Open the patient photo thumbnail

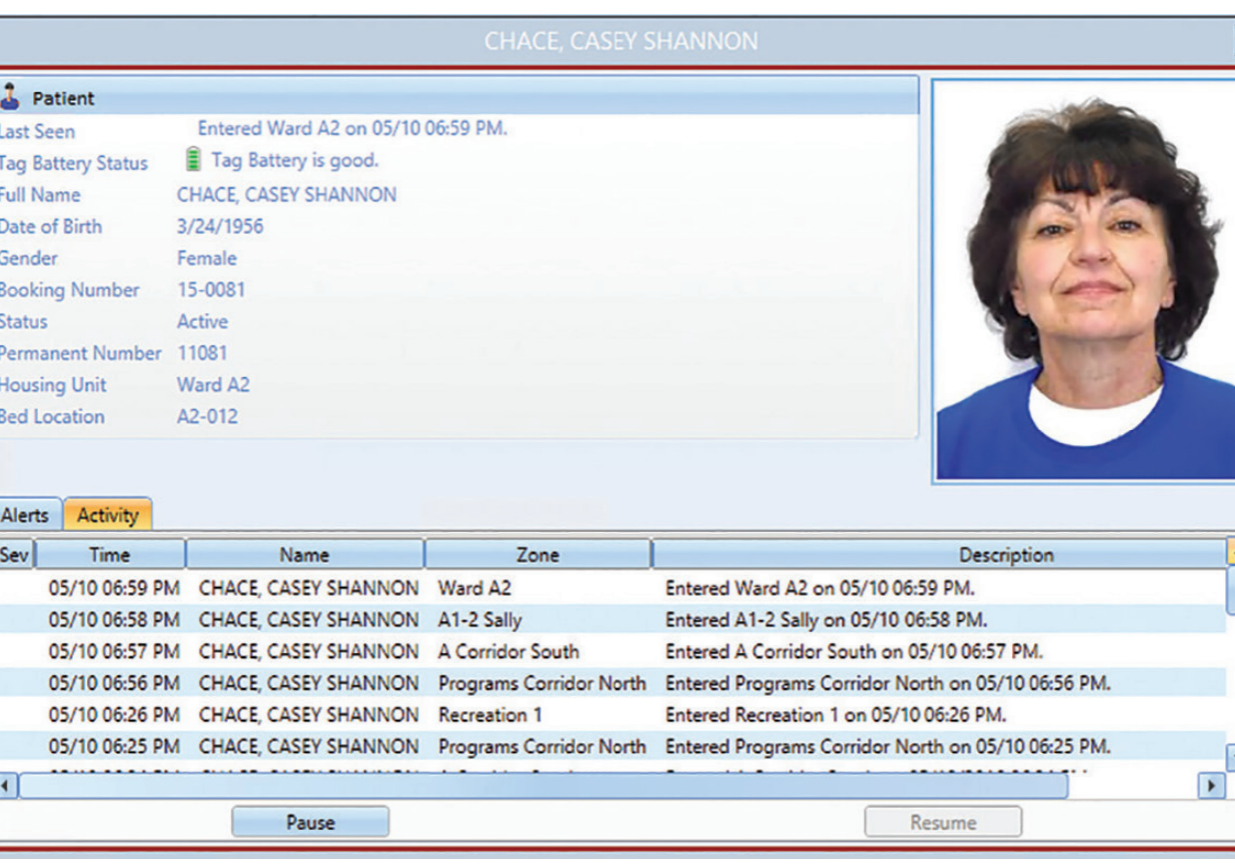click(x=1084, y=280)
